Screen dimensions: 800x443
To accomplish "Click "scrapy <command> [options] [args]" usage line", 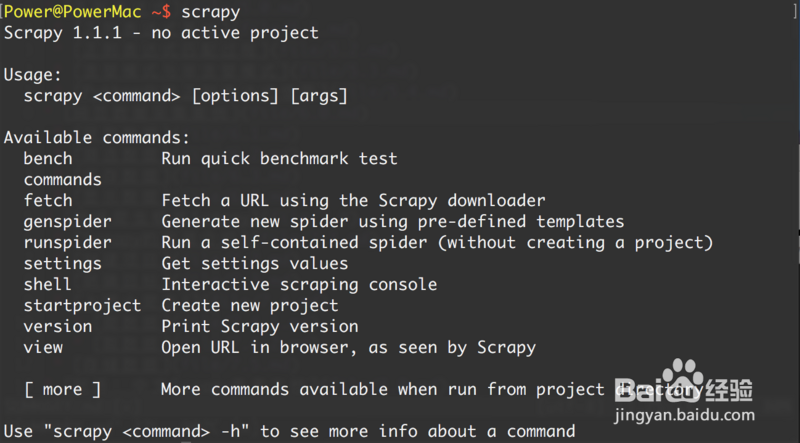I will pos(186,95).
